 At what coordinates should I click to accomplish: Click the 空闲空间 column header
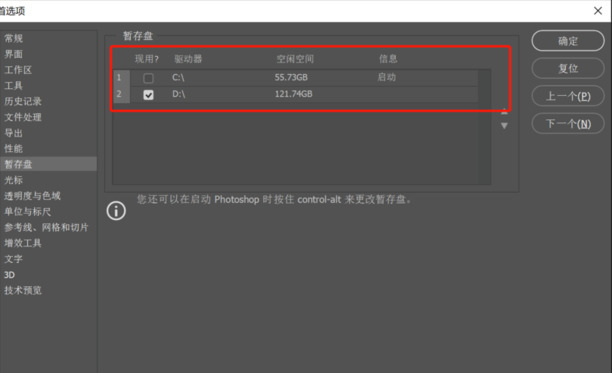295,59
